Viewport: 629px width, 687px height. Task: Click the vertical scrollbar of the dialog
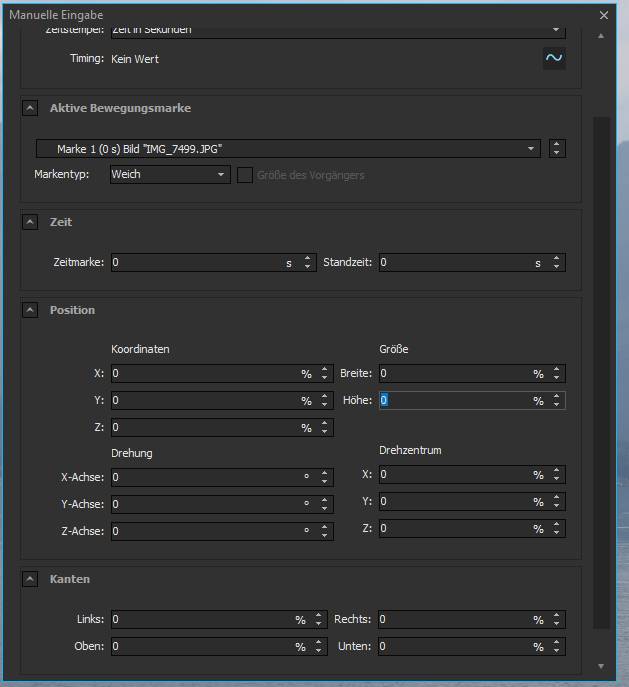coord(600,370)
